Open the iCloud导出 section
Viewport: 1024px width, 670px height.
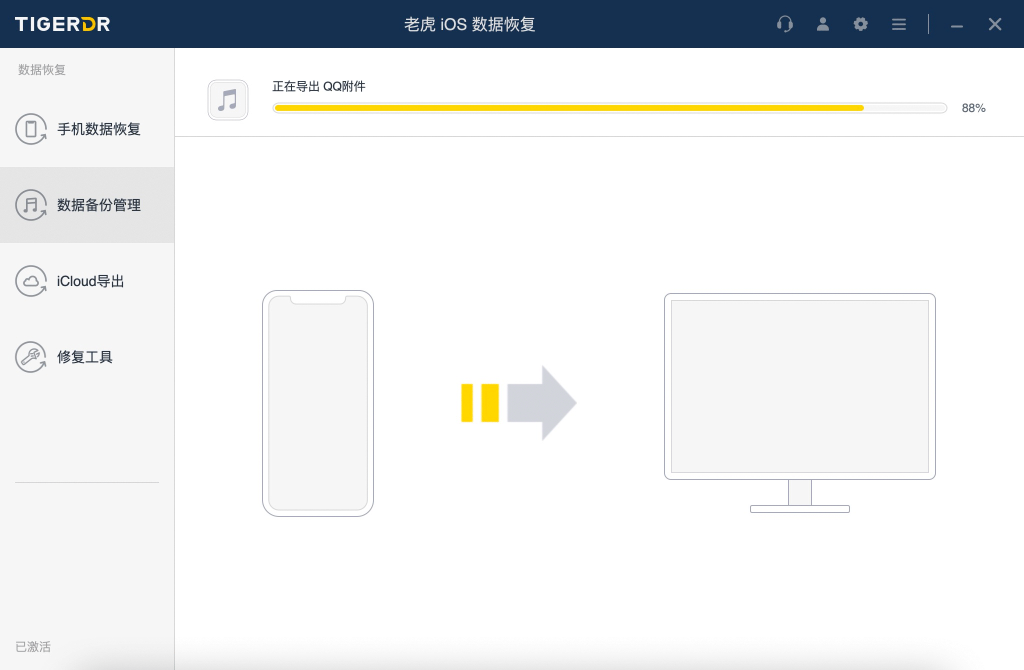tap(91, 281)
